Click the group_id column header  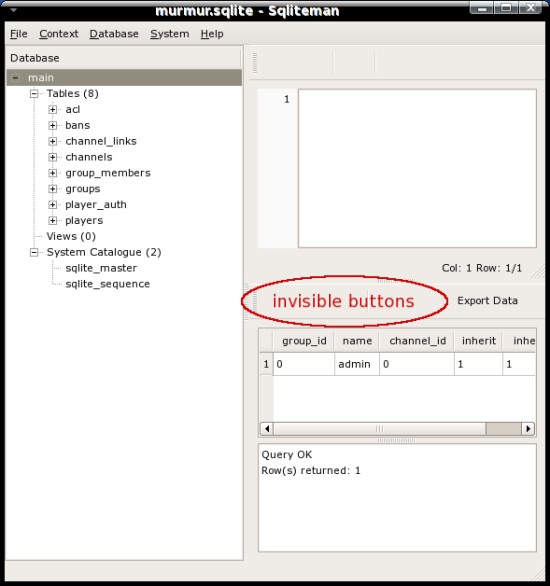click(x=304, y=341)
